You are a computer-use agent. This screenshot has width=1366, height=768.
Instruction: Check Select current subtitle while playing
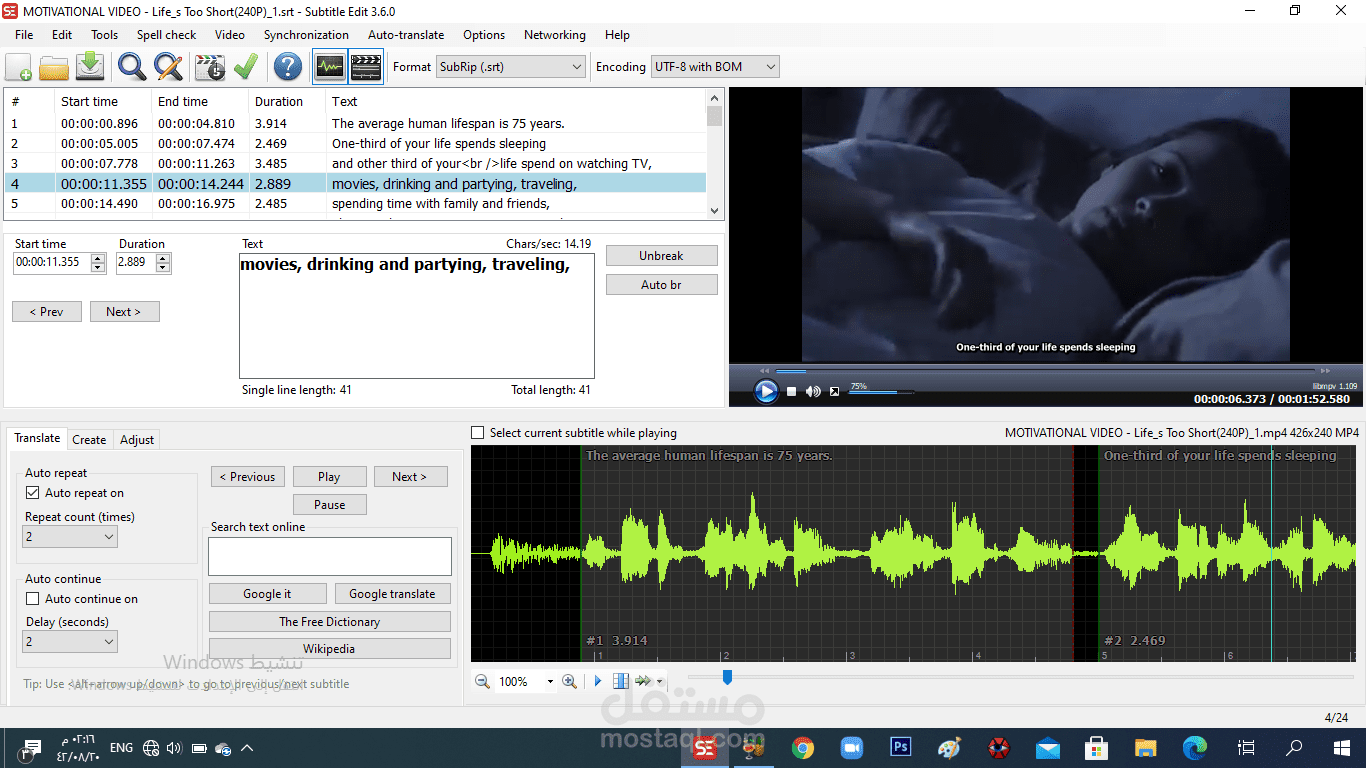point(479,433)
